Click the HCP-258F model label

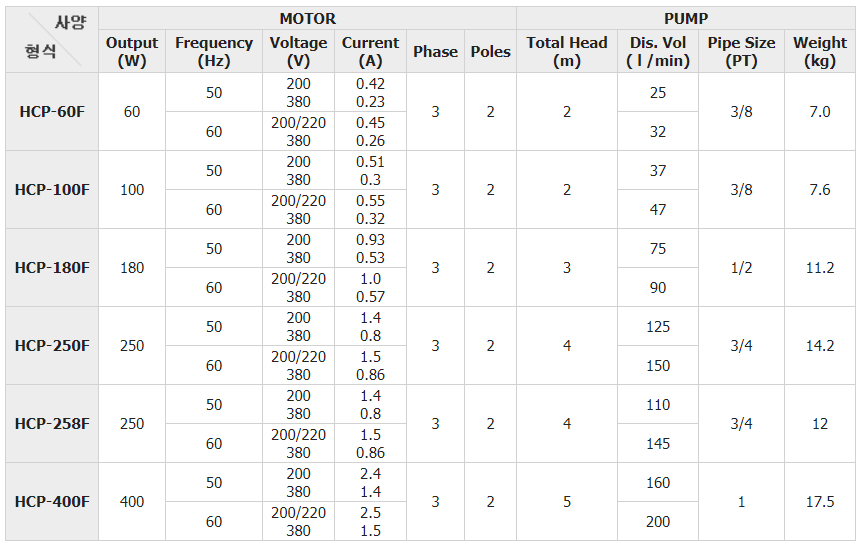(52, 424)
